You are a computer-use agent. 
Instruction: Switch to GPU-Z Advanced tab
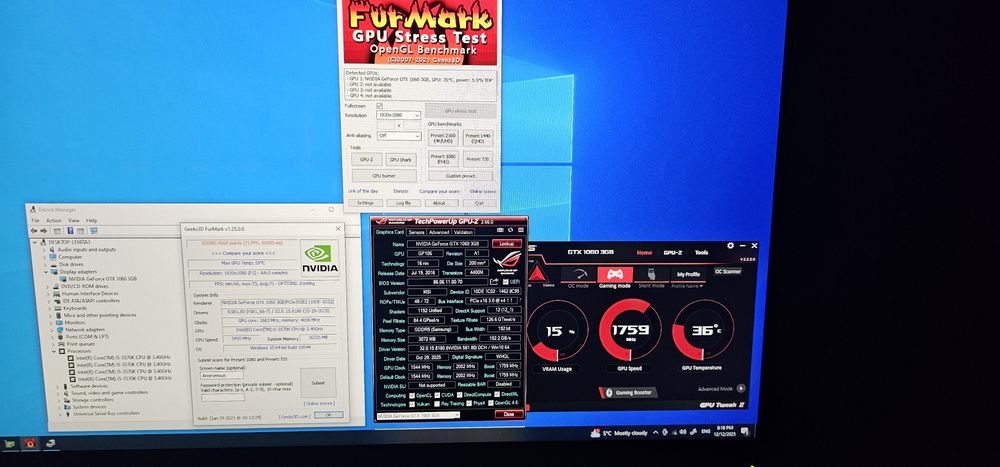(439, 232)
